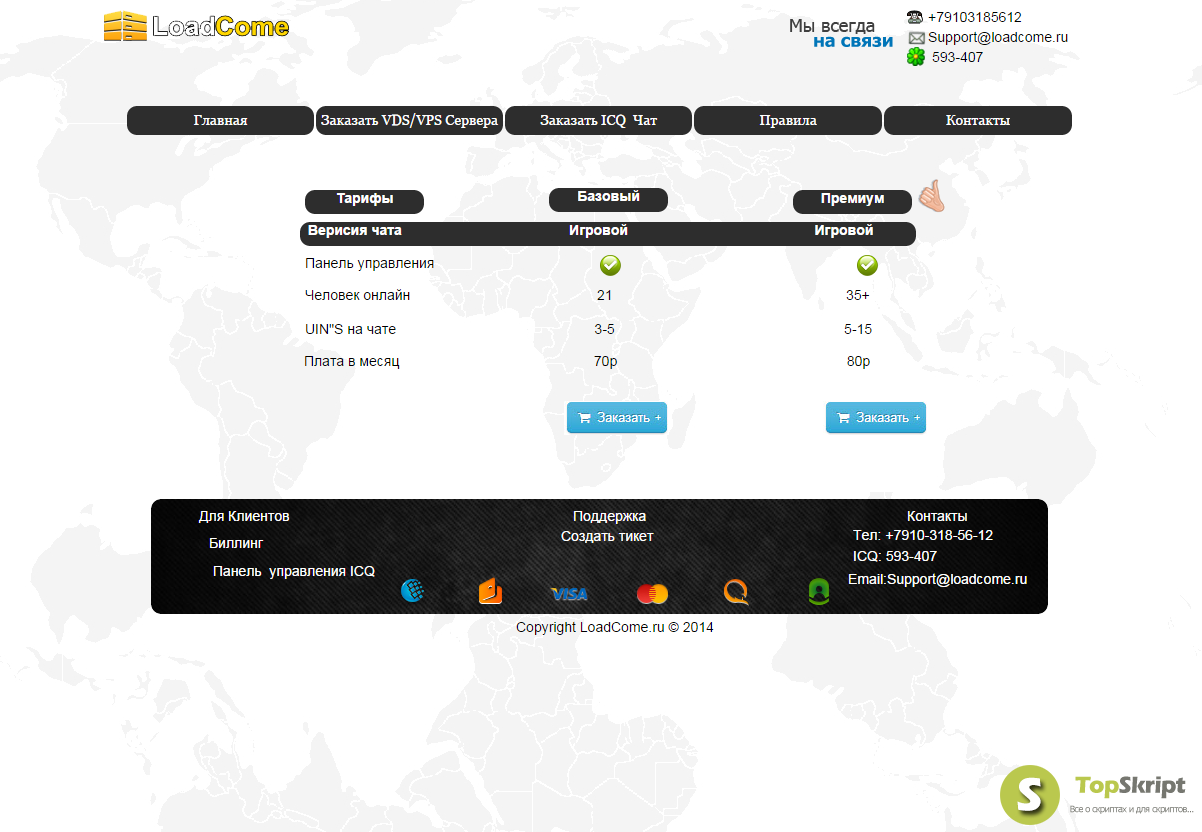The width and height of the screenshot is (1202, 832).
Task: Click the Контакты footer heading
Action: pyautogui.click(x=937, y=516)
